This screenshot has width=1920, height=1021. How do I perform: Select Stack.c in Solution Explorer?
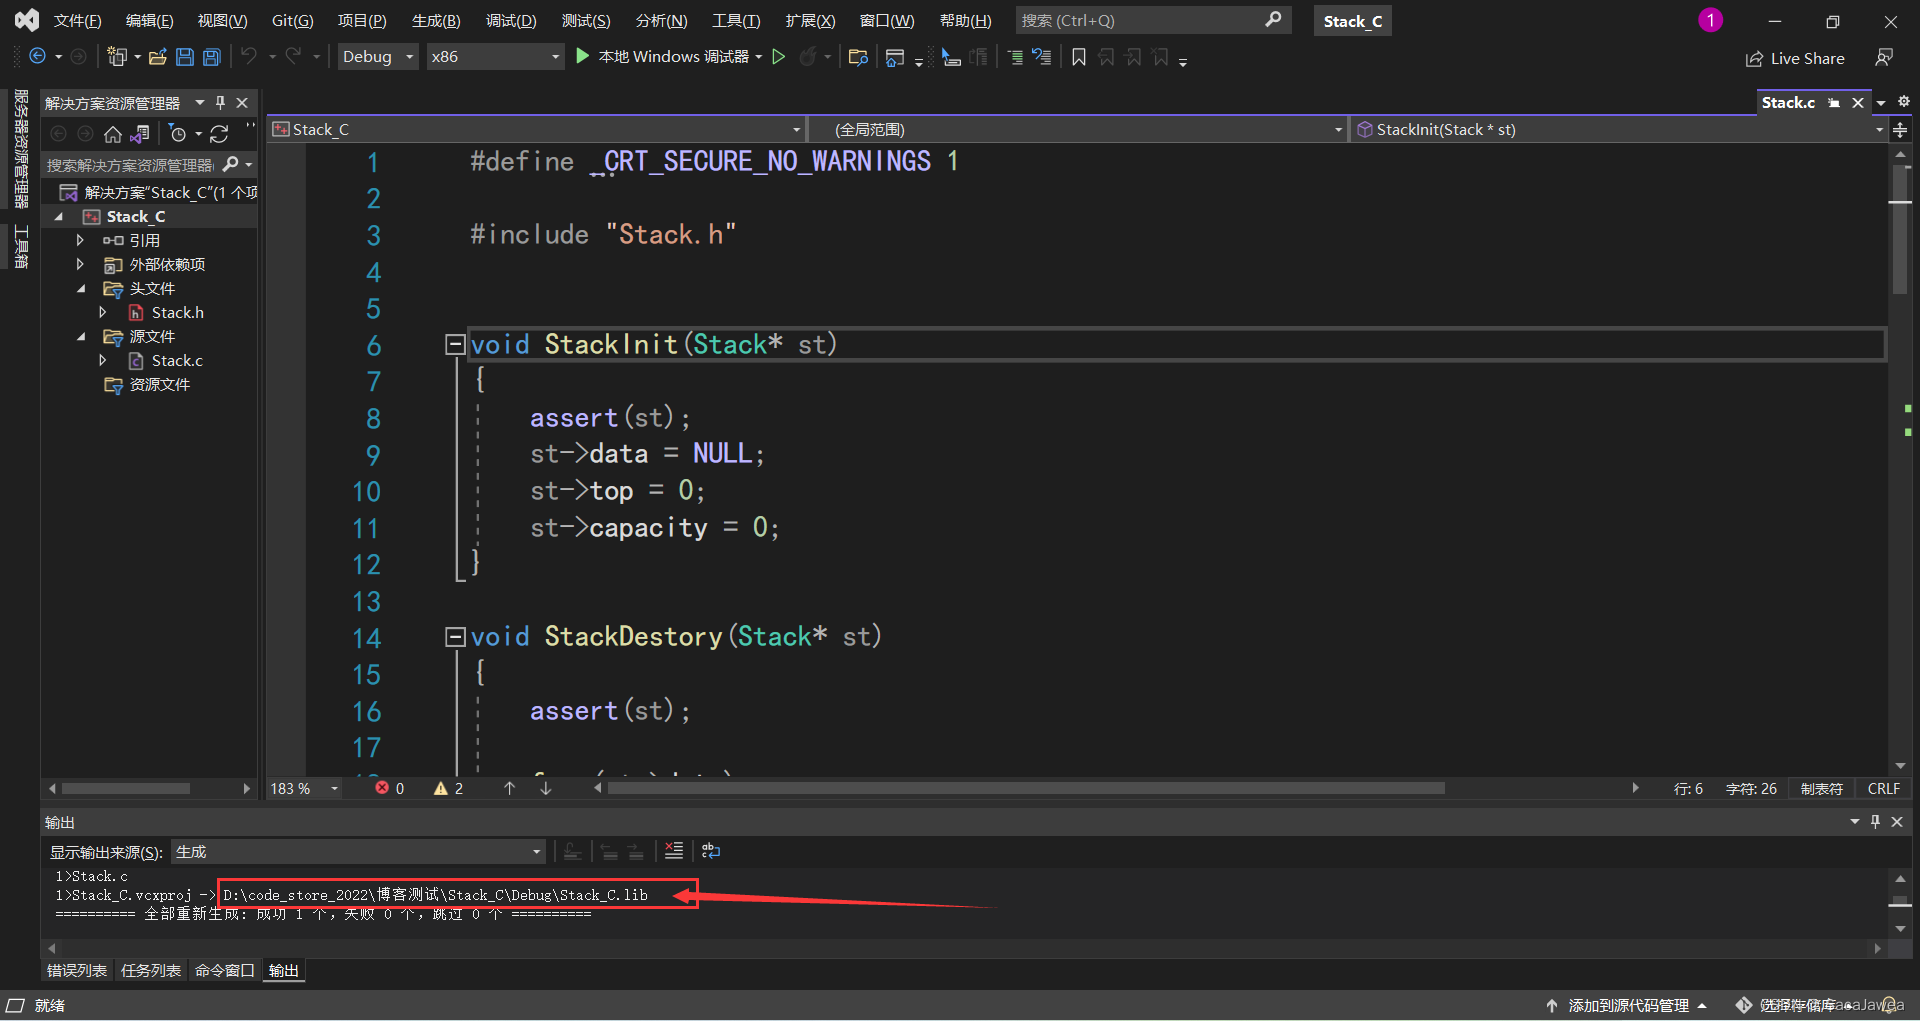(177, 360)
